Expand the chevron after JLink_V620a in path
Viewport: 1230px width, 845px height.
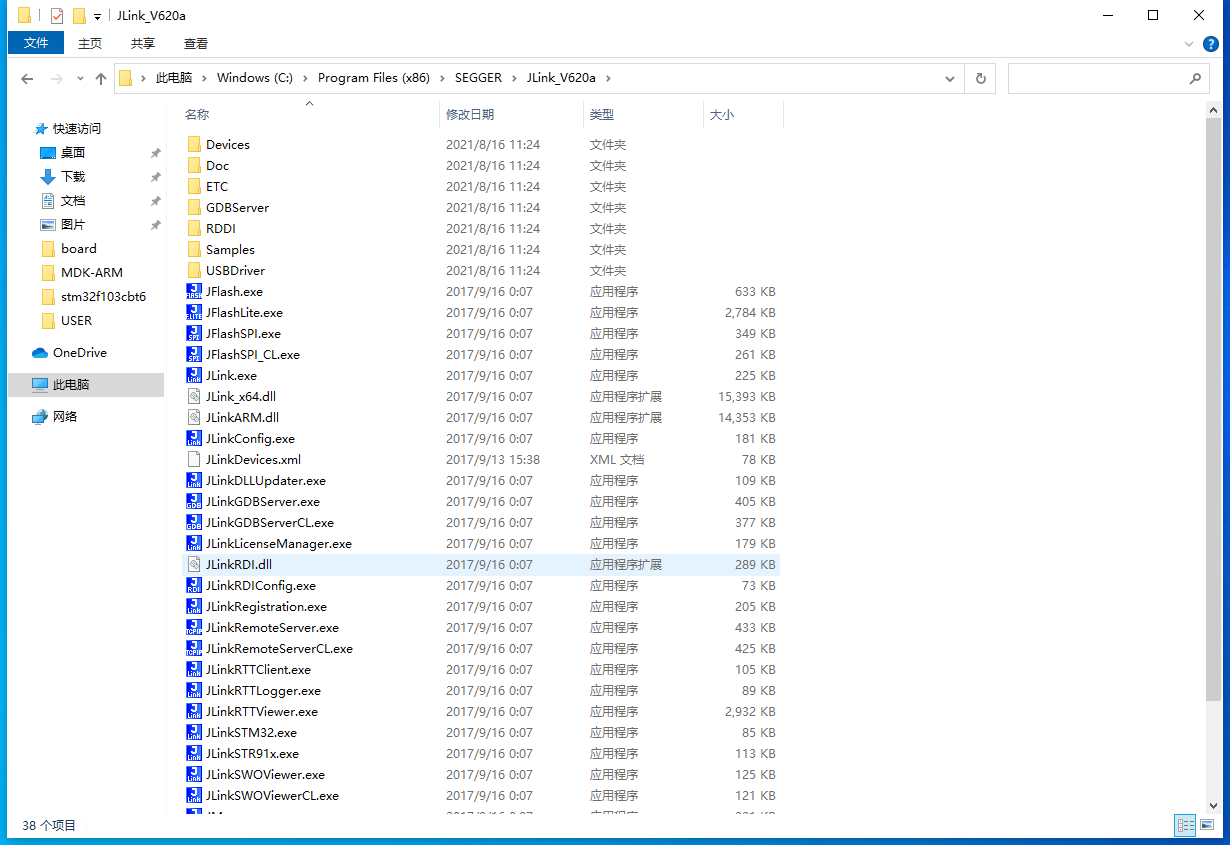pyautogui.click(x=606, y=78)
